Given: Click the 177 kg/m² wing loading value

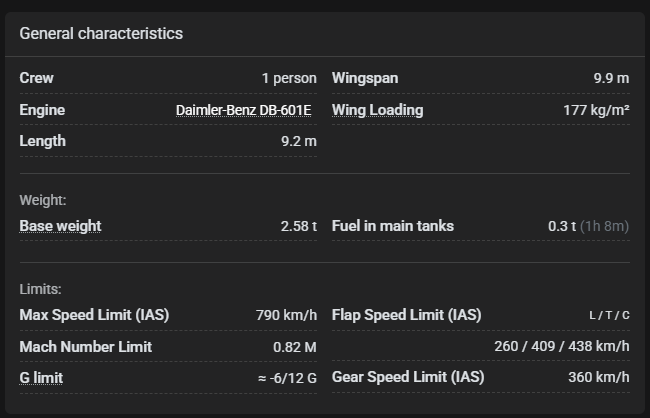Looking at the screenshot, I should coord(596,110).
